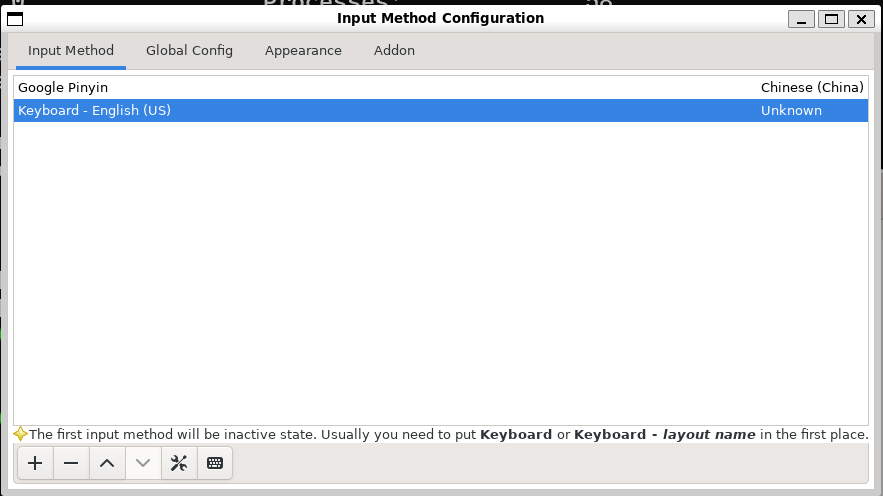This screenshot has width=883, height=496.
Task: Remove the selected input method
Action: point(71,463)
